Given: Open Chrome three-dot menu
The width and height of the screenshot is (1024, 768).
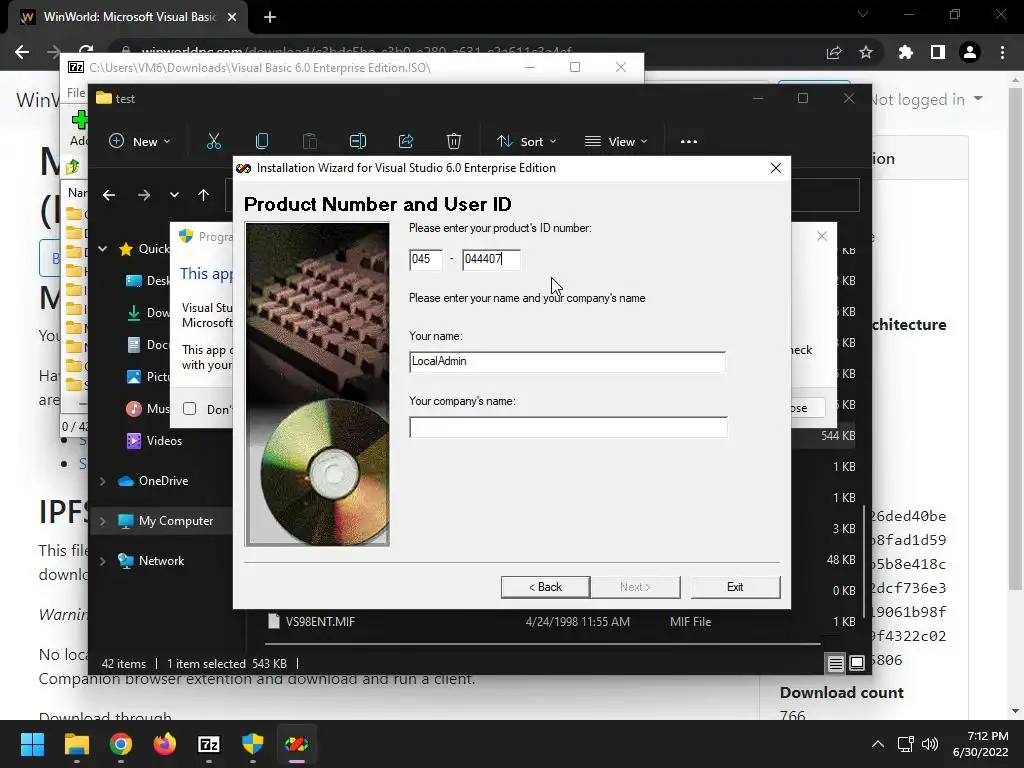Looking at the screenshot, I should [x=1002, y=52].
